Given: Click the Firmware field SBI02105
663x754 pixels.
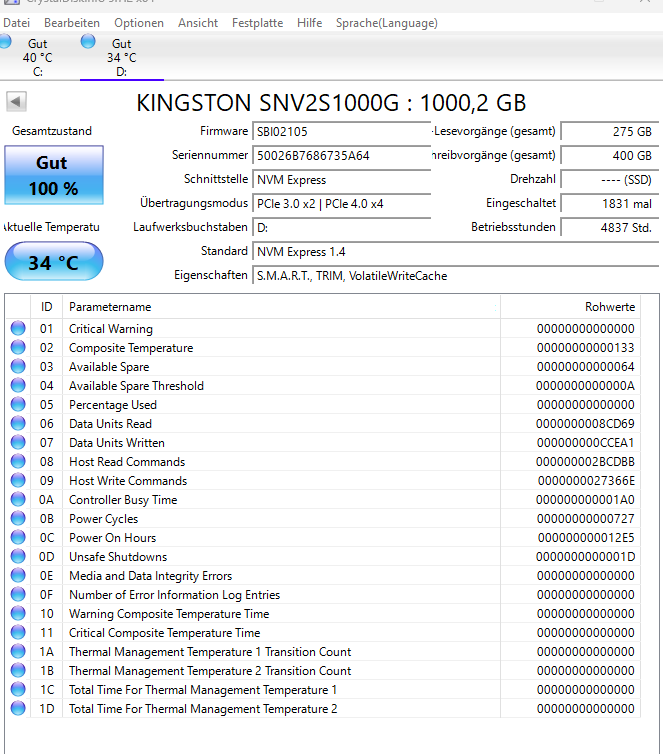Looking at the screenshot, I should tap(341, 132).
